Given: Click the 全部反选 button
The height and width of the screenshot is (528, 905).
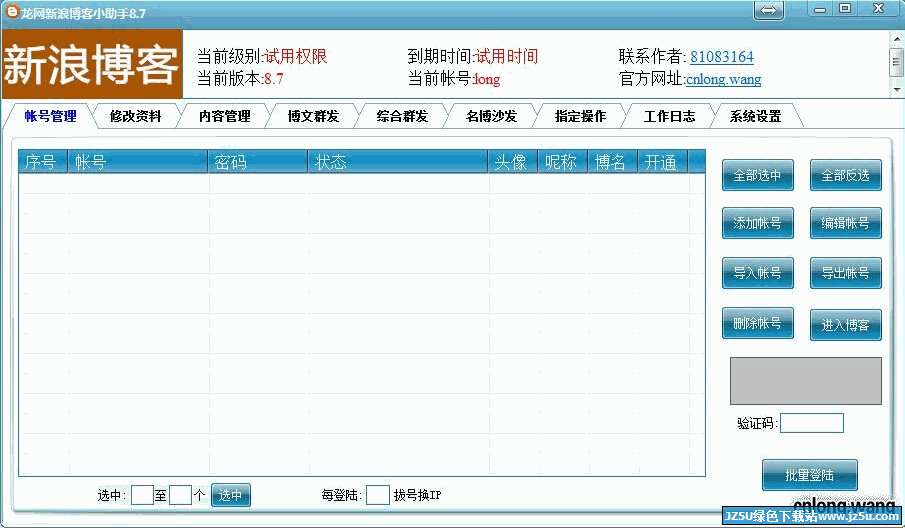Looking at the screenshot, I should tap(846, 175).
